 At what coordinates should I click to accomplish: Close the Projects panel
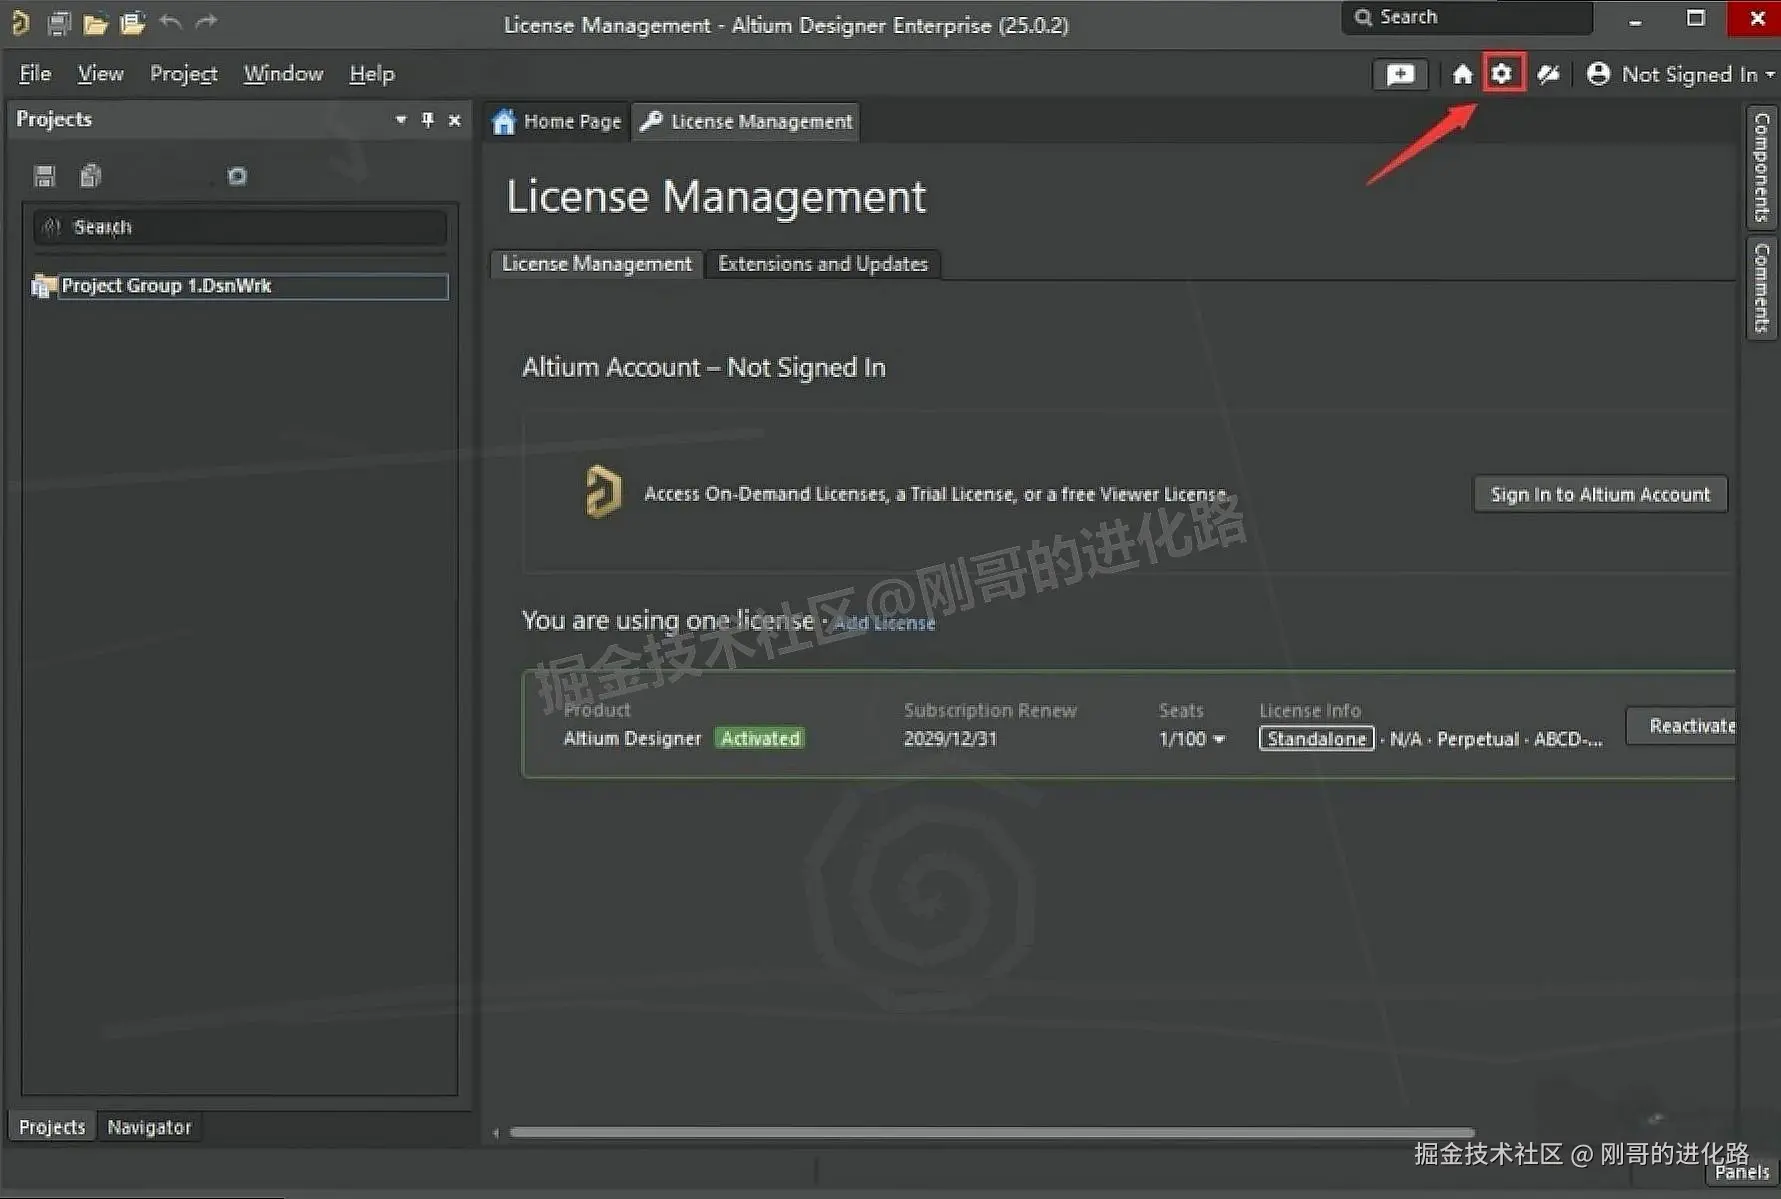tap(455, 120)
